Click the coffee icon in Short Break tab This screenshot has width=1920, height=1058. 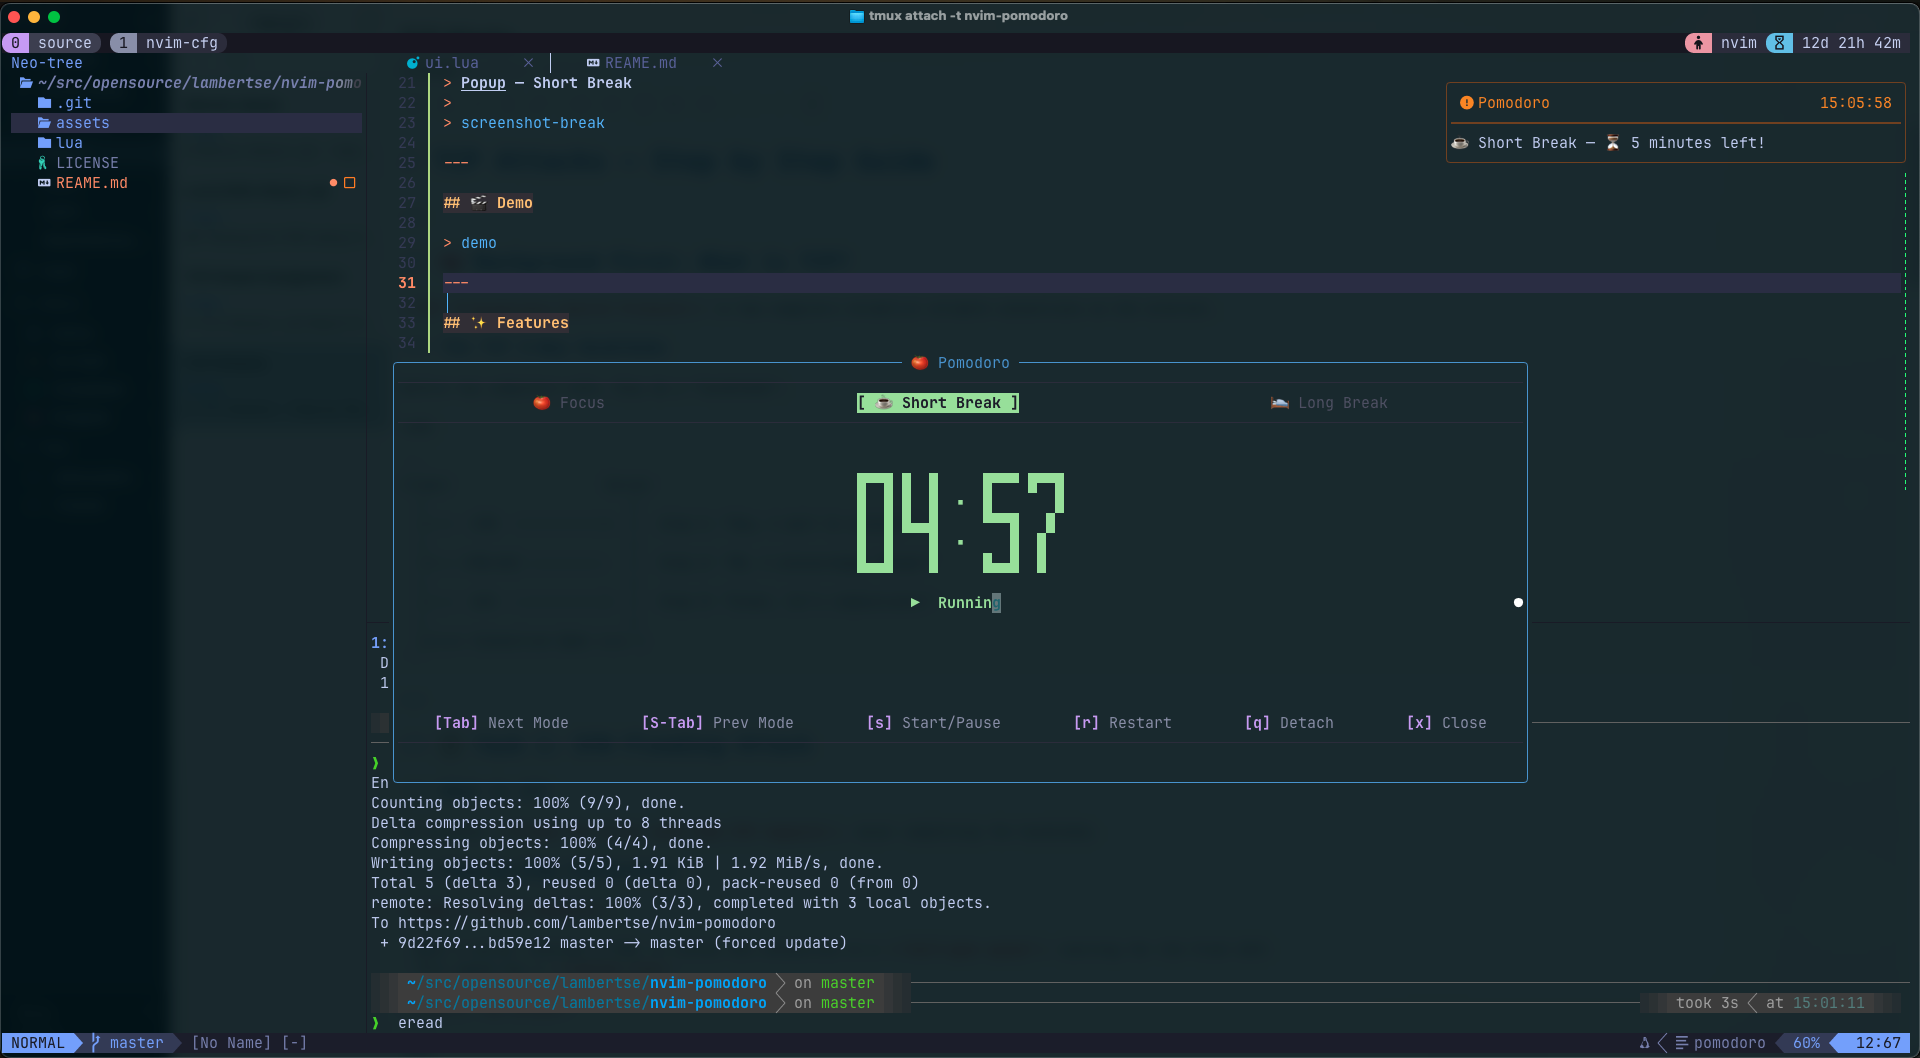pyautogui.click(x=884, y=403)
